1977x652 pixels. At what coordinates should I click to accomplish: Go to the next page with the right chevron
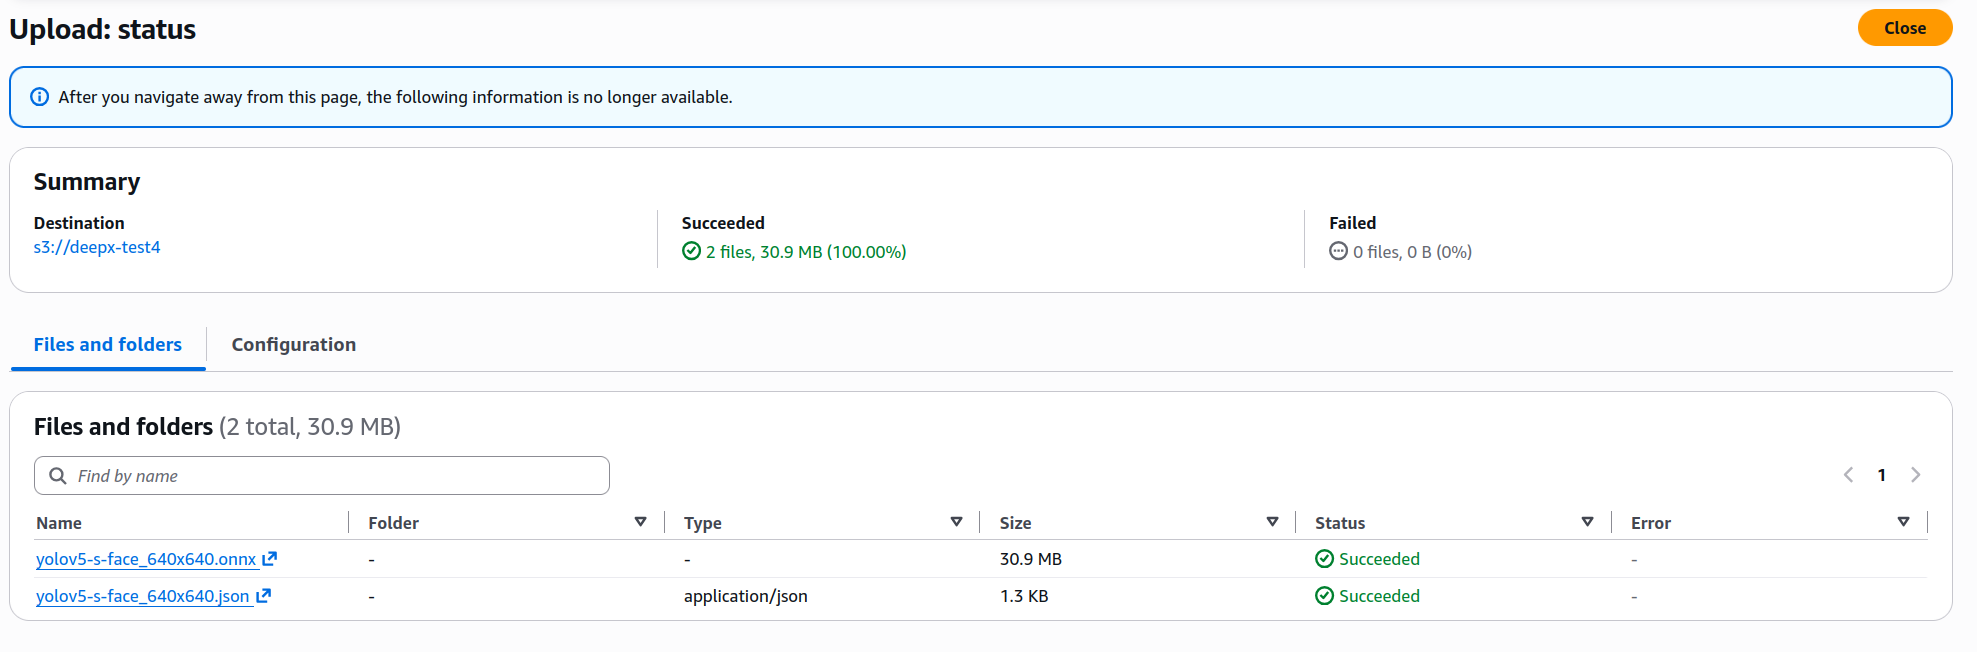coord(1915,475)
